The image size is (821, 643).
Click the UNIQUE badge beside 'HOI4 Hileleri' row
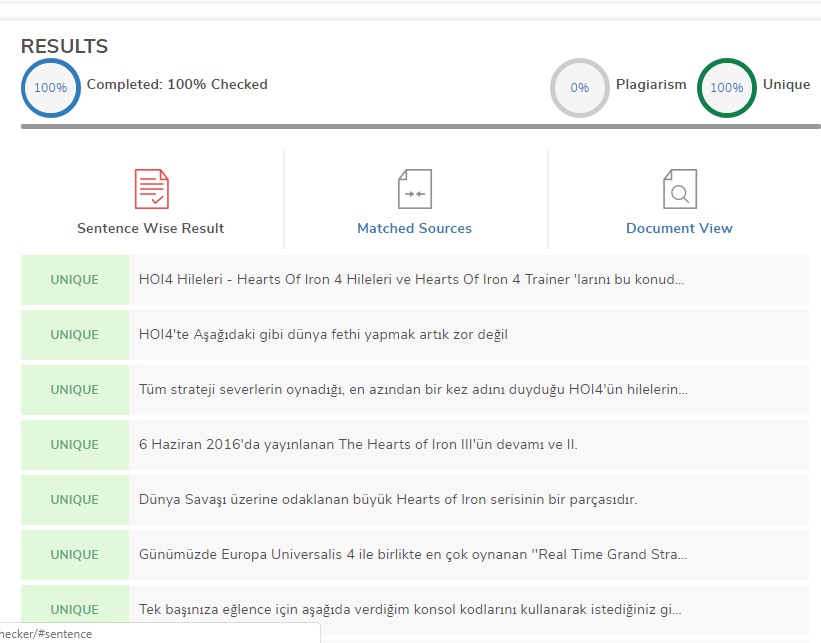tap(75, 280)
